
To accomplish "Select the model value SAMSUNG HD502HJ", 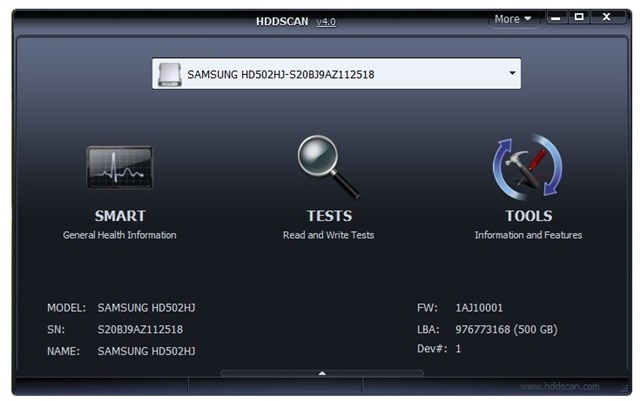I will (147, 307).
